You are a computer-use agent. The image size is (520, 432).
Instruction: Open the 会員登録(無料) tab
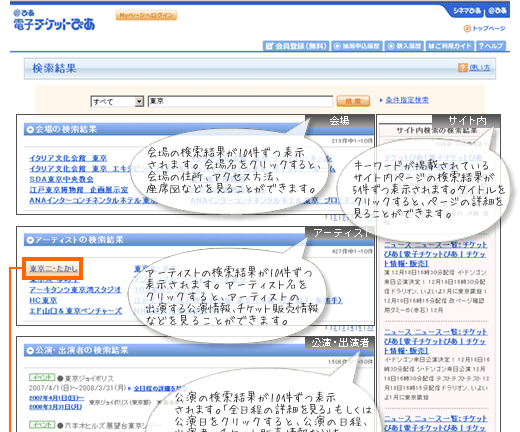(296, 46)
